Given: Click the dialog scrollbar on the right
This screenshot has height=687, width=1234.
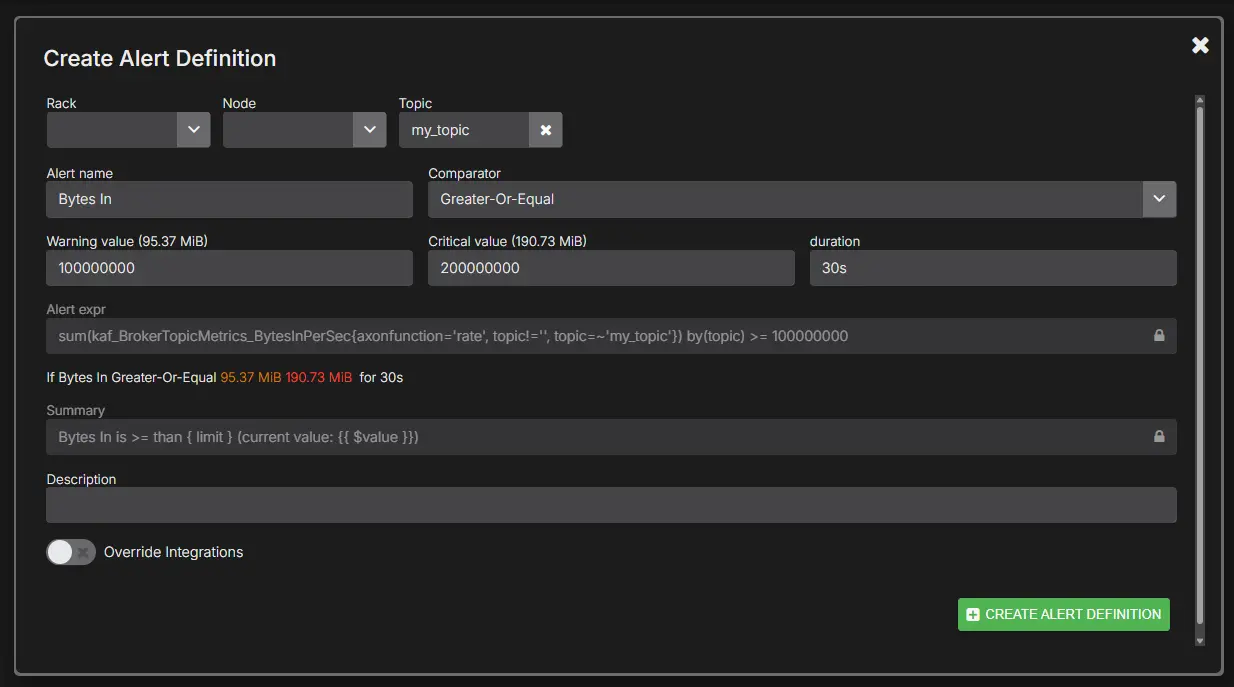Looking at the screenshot, I should coord(1200,370).
